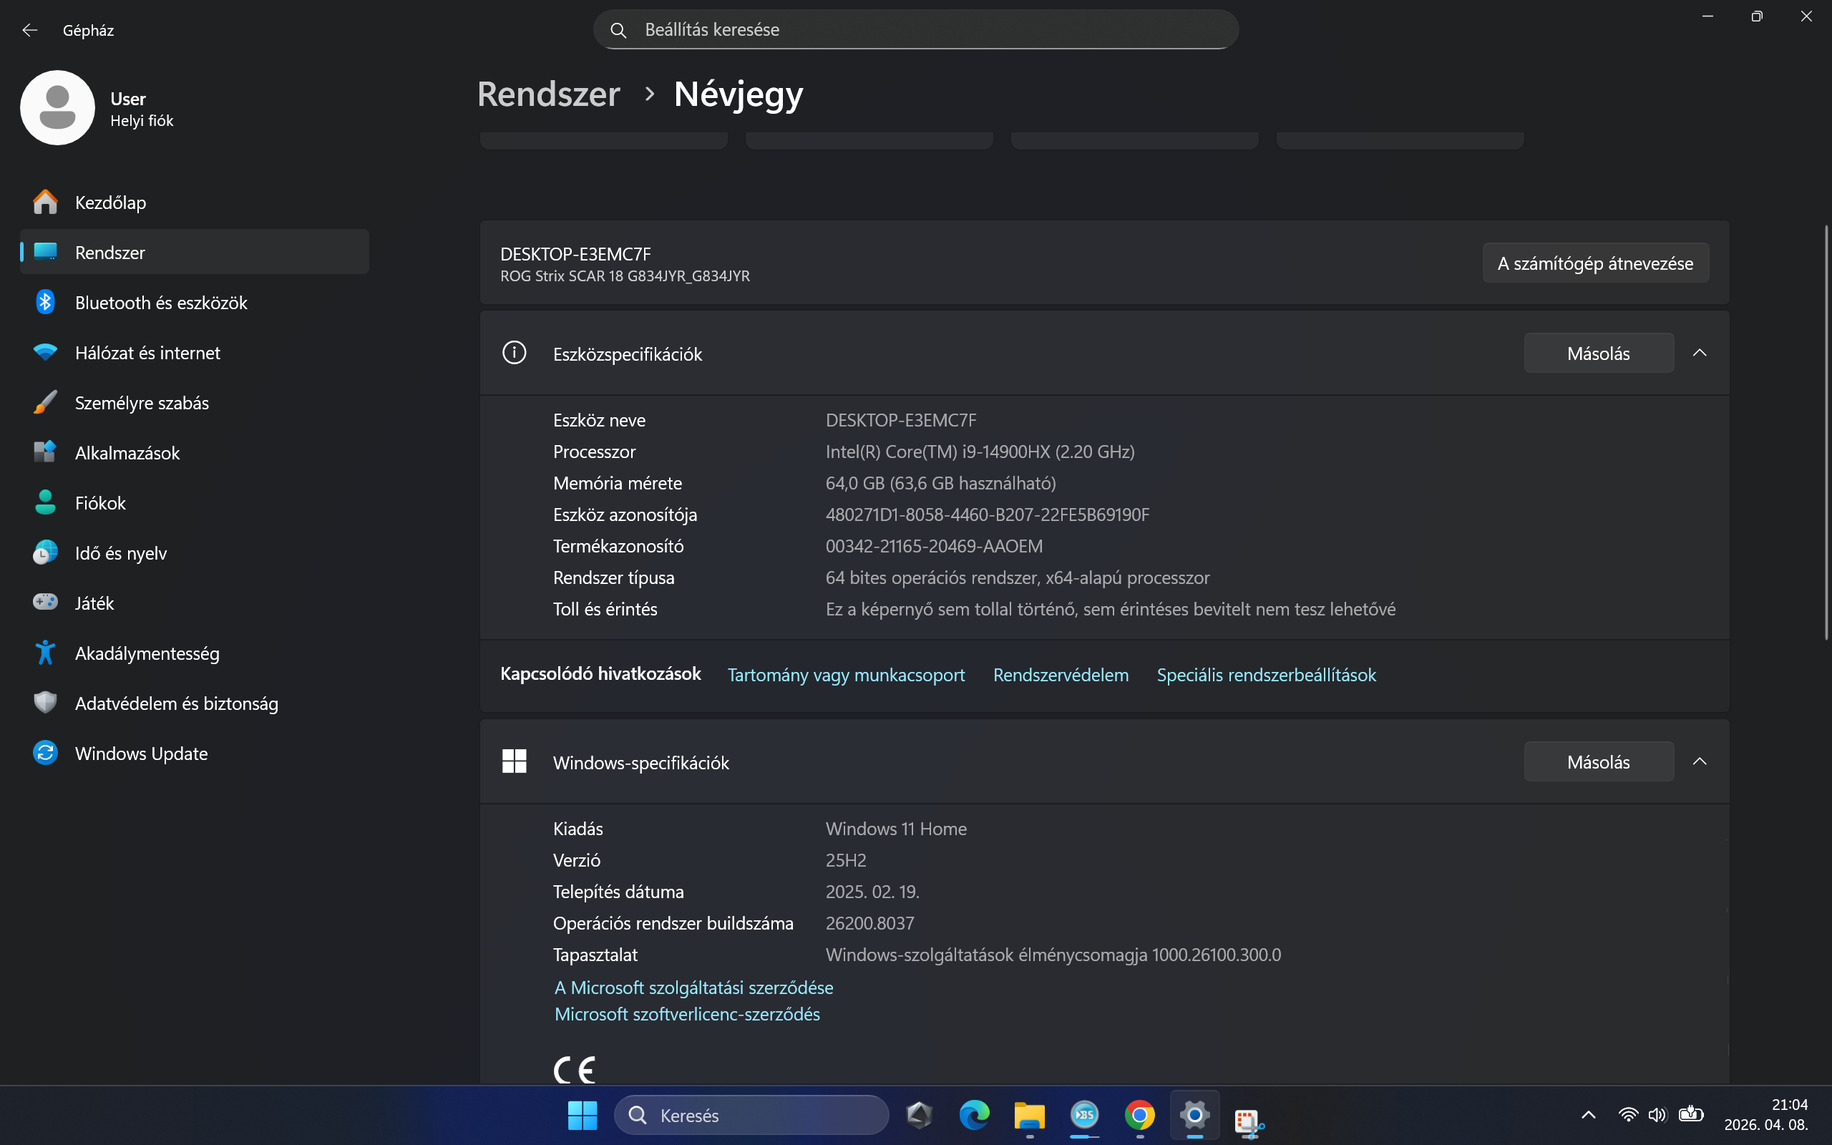Click the version value '25H2'

pos(846,860)
